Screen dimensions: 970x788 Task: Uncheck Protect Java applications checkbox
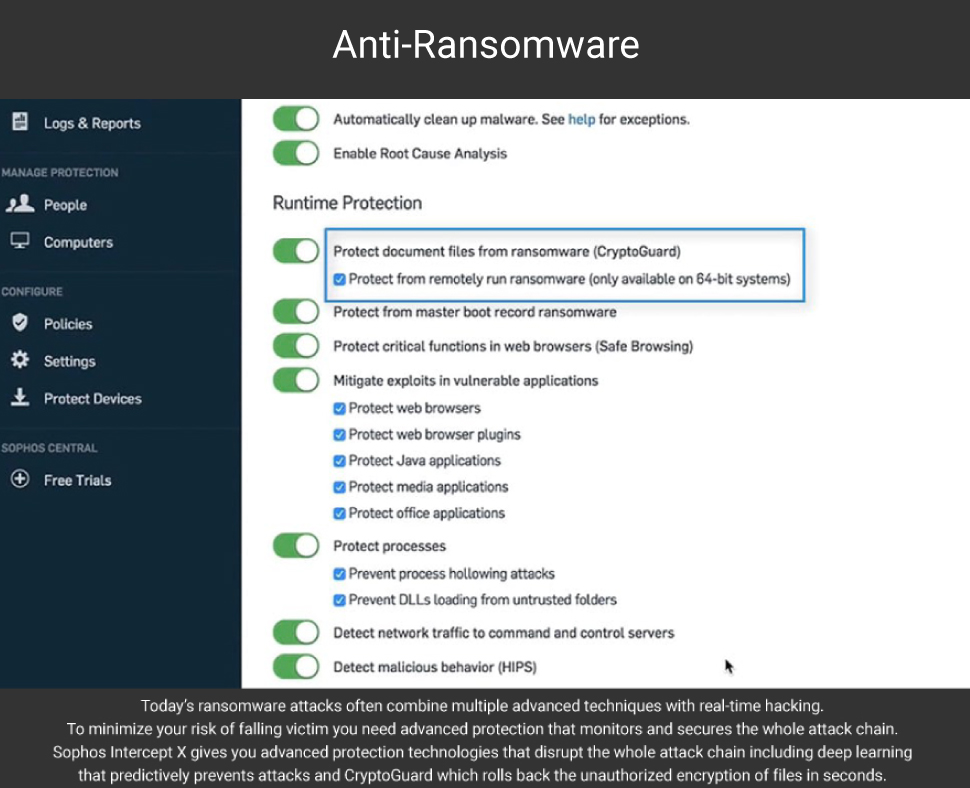pos(339,461)
